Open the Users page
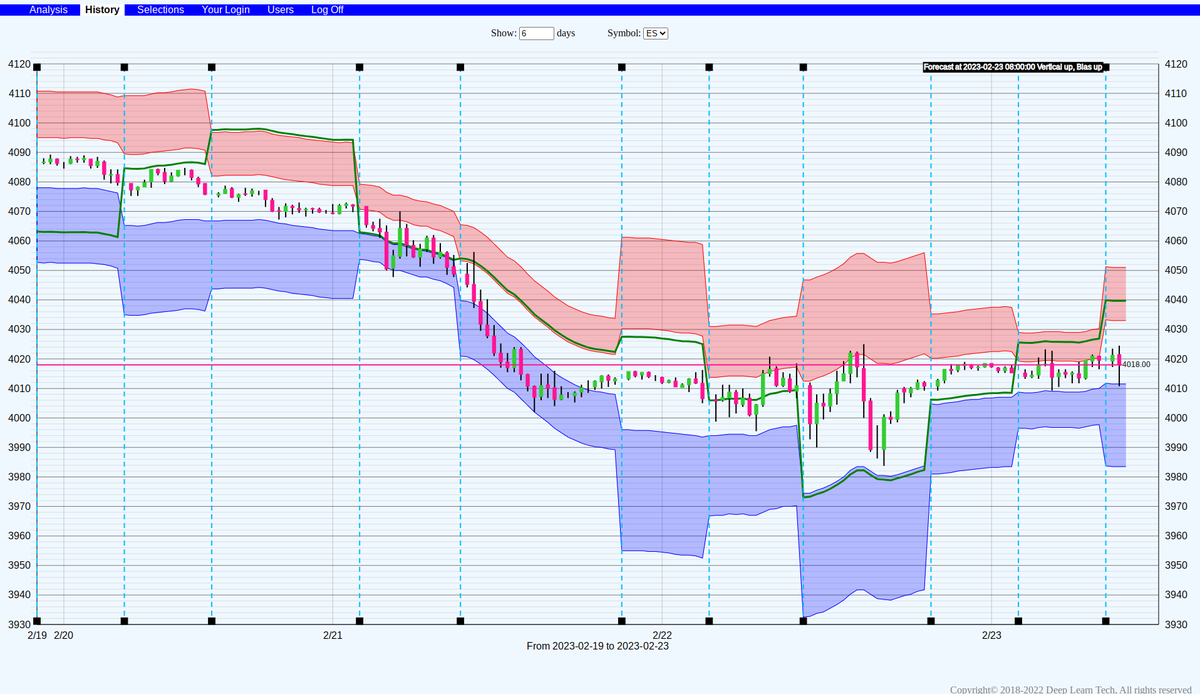The image size is (1200, 694). point(281,9)
